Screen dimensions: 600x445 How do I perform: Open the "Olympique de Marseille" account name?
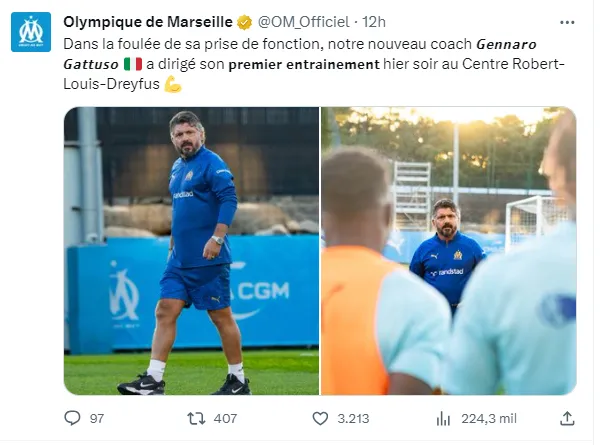click(x=147, y=22)
